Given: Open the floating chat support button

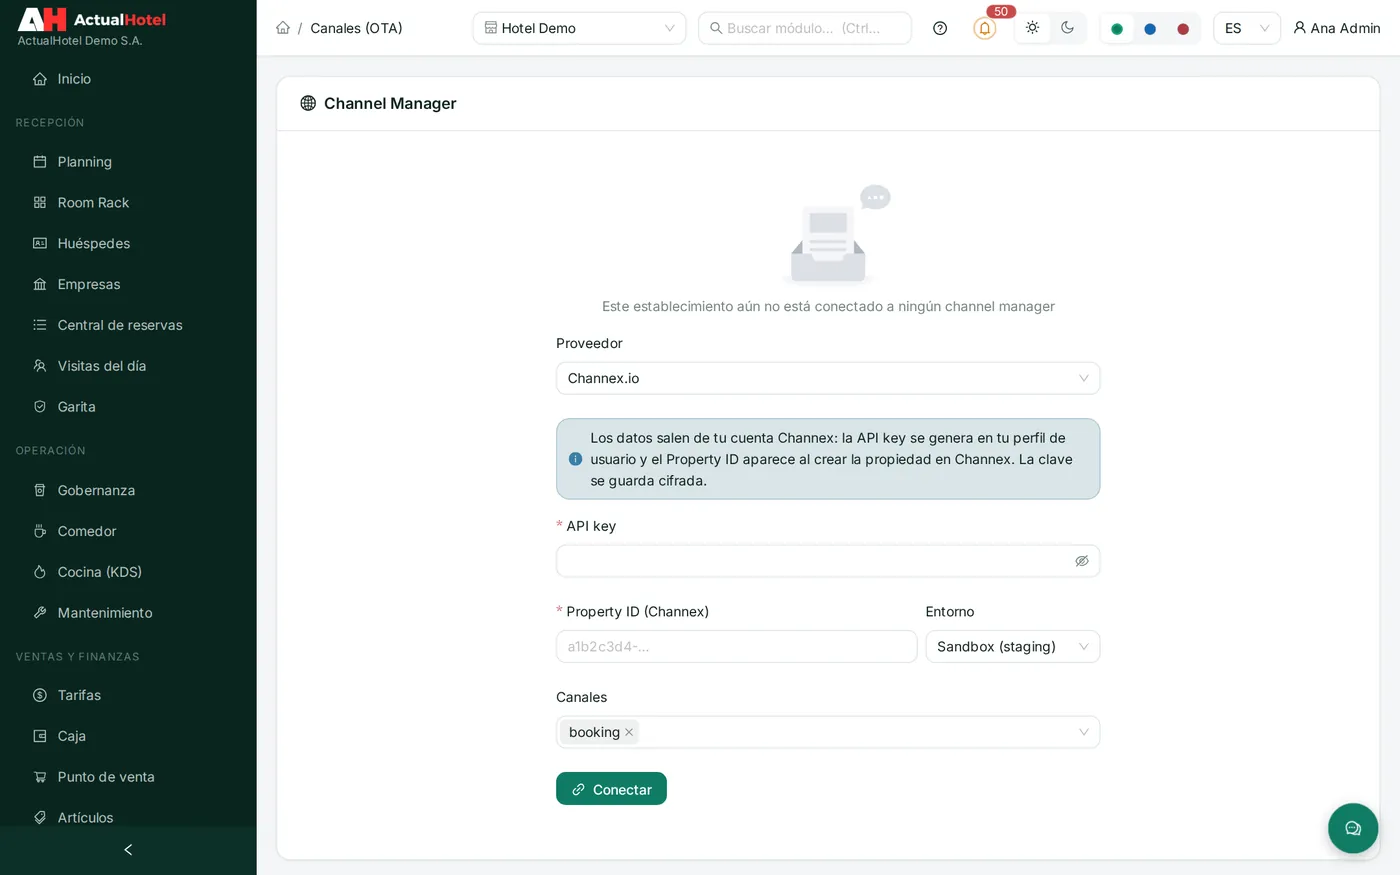Looking at the screenshot, I should (x=1353, y=828).
